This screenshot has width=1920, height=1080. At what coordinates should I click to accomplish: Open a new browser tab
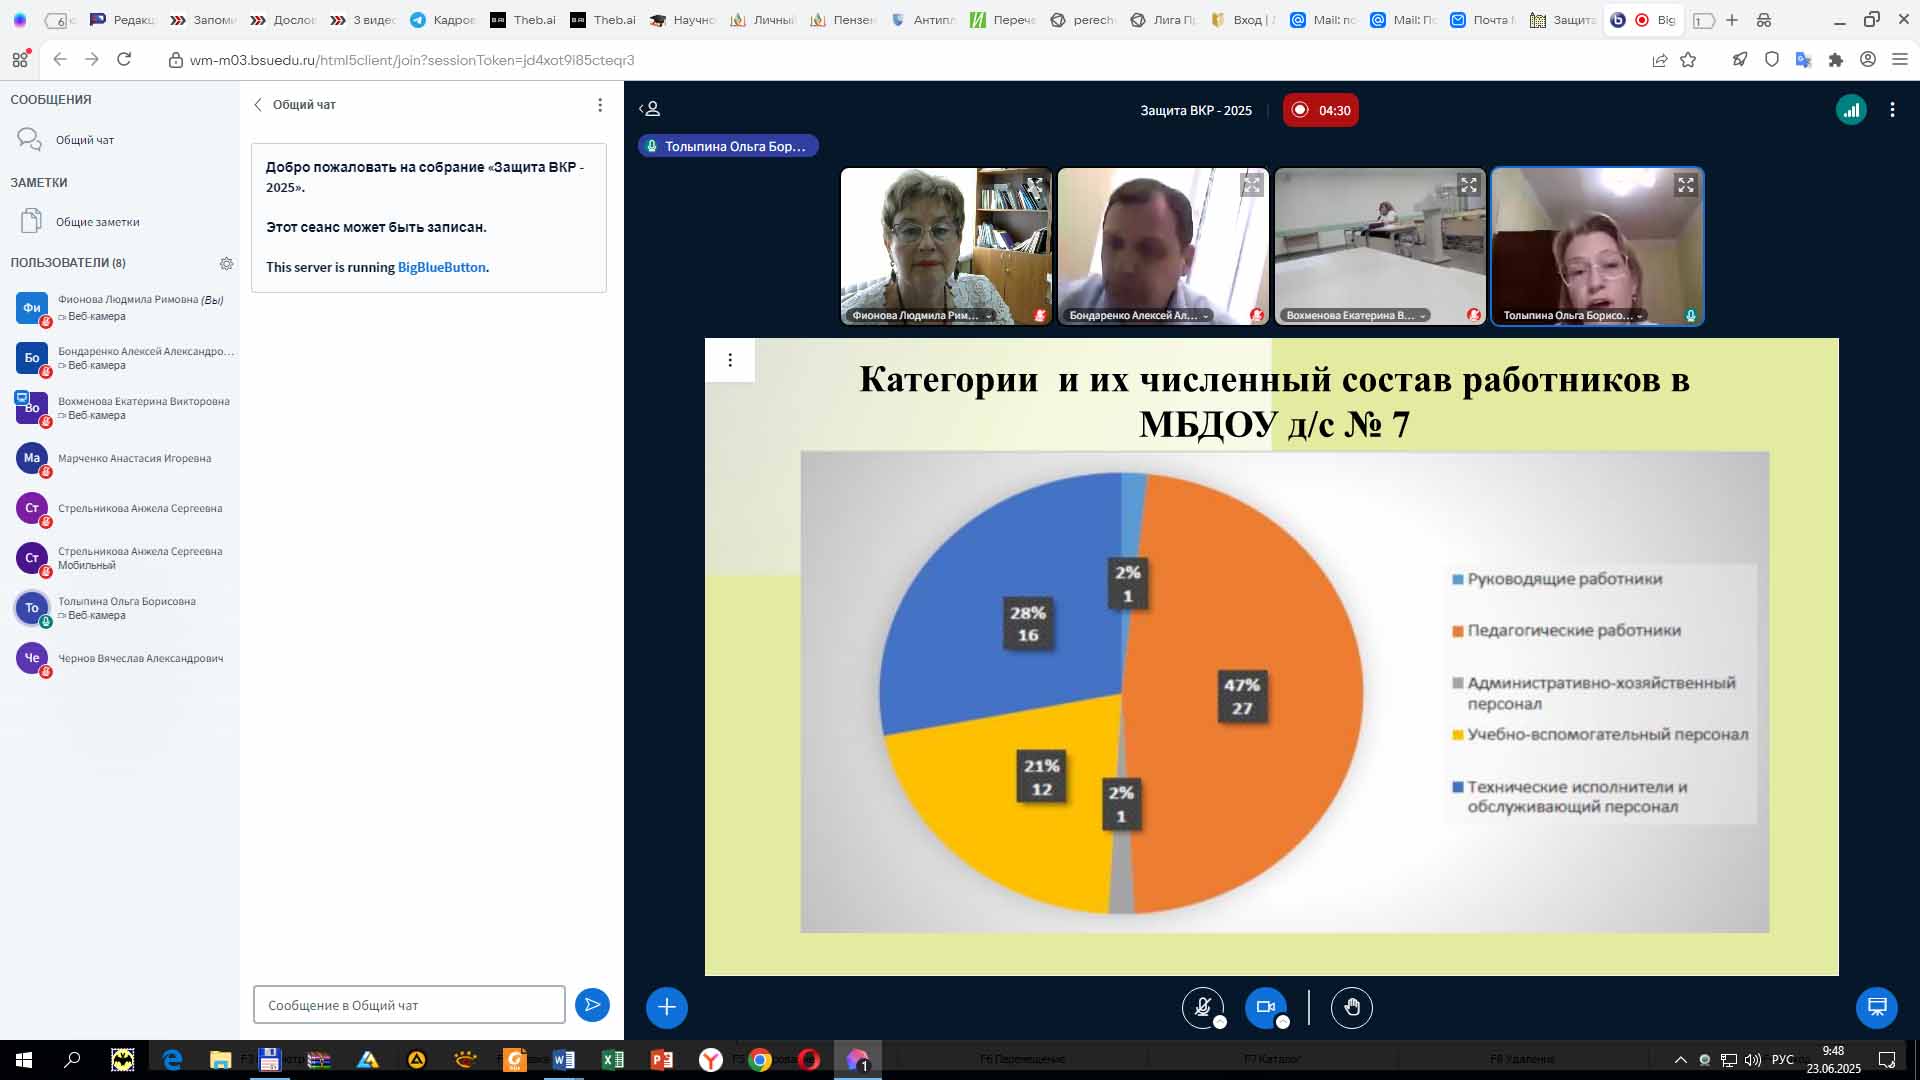click(1732, 20)
